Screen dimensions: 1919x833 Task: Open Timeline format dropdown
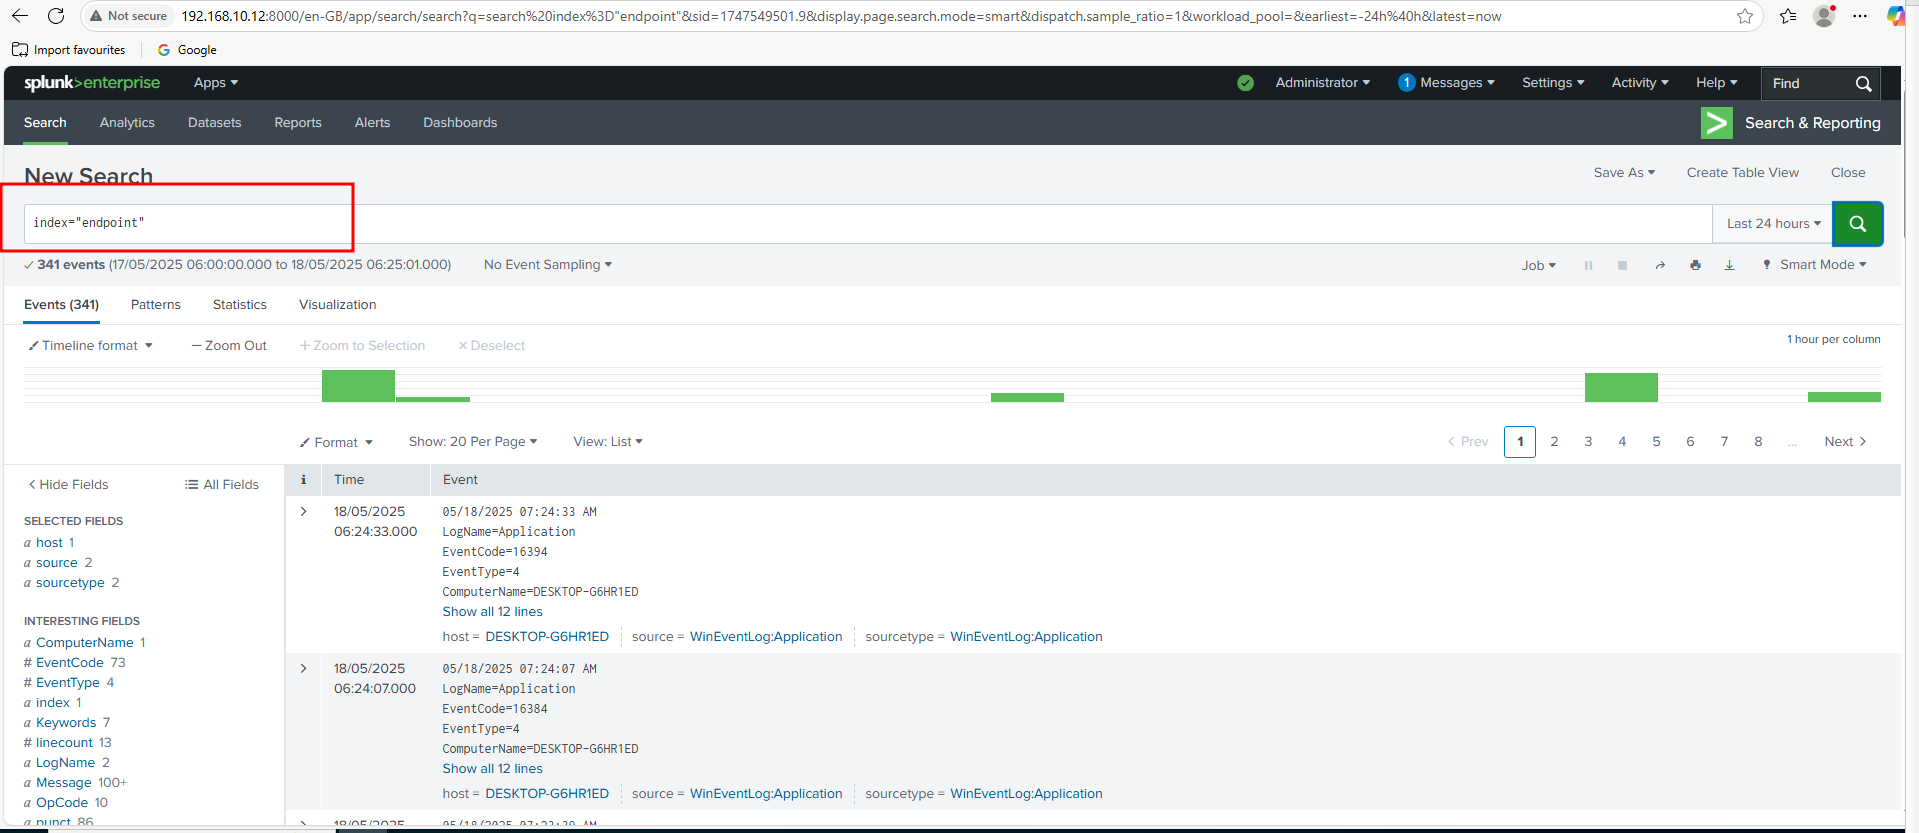(90, 346)
